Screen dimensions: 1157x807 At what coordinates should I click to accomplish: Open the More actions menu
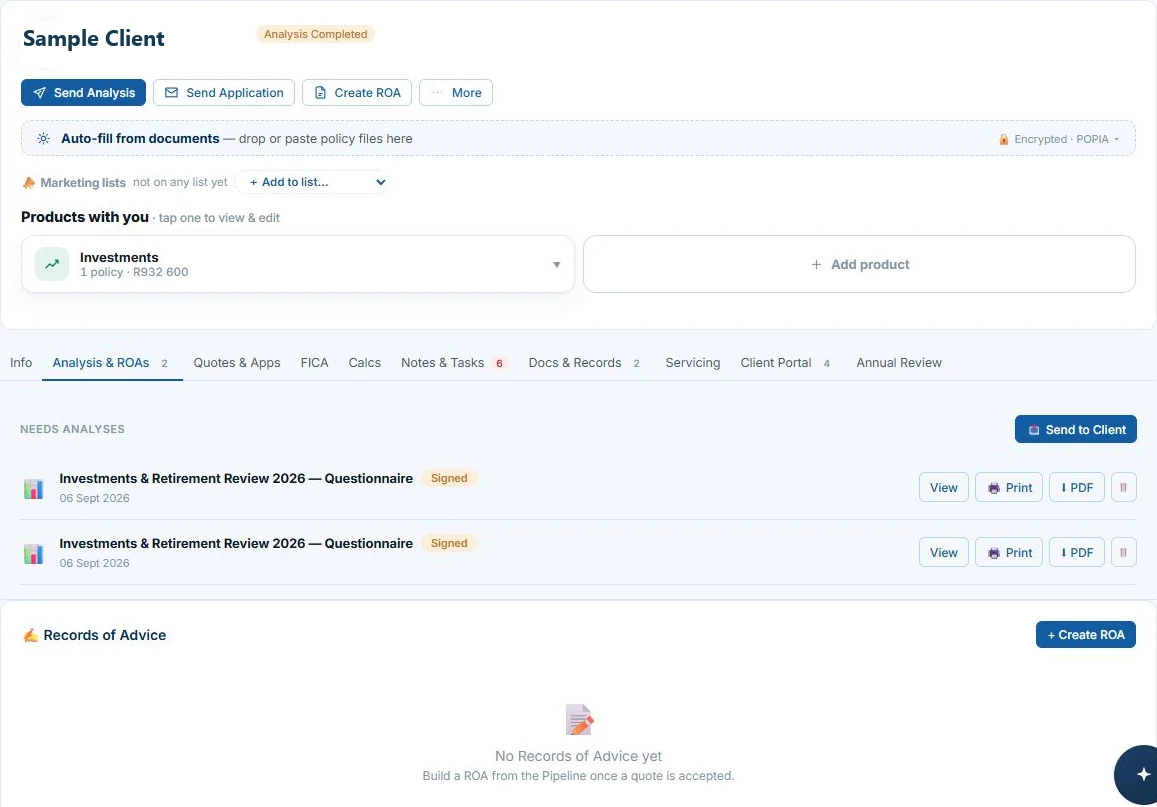pos(456,92)
